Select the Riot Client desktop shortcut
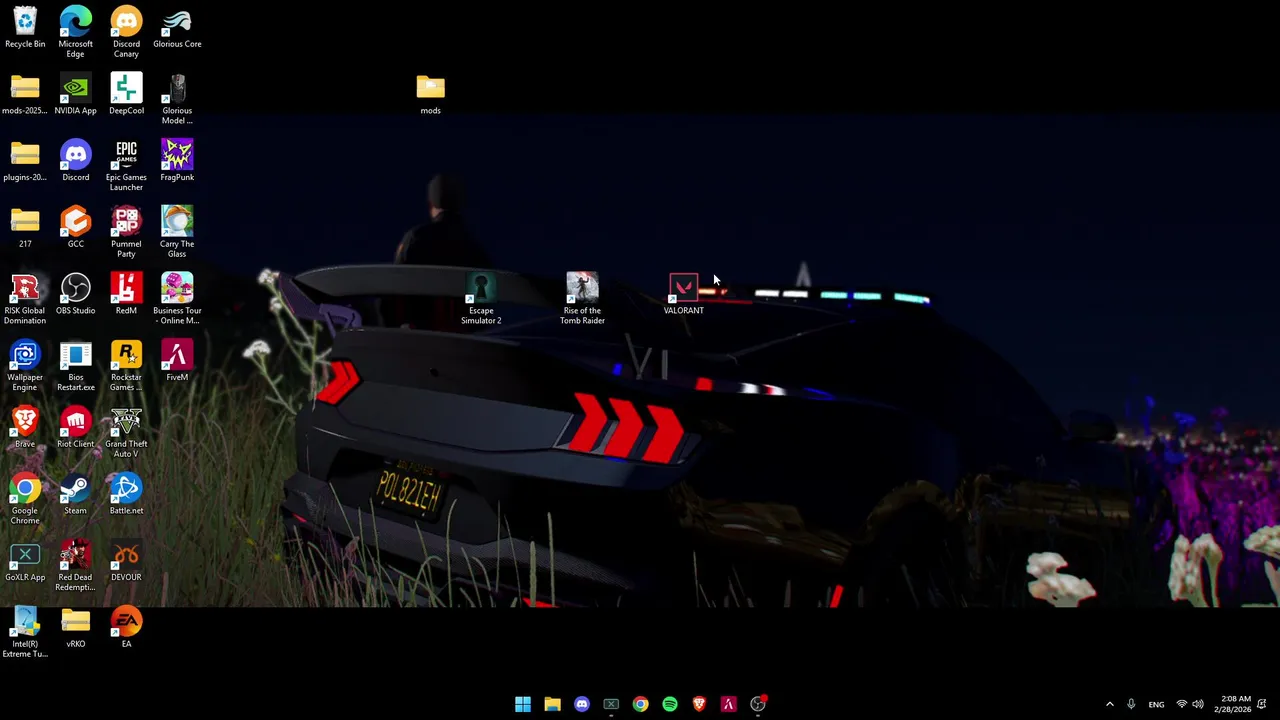 [x=75, y=428]
